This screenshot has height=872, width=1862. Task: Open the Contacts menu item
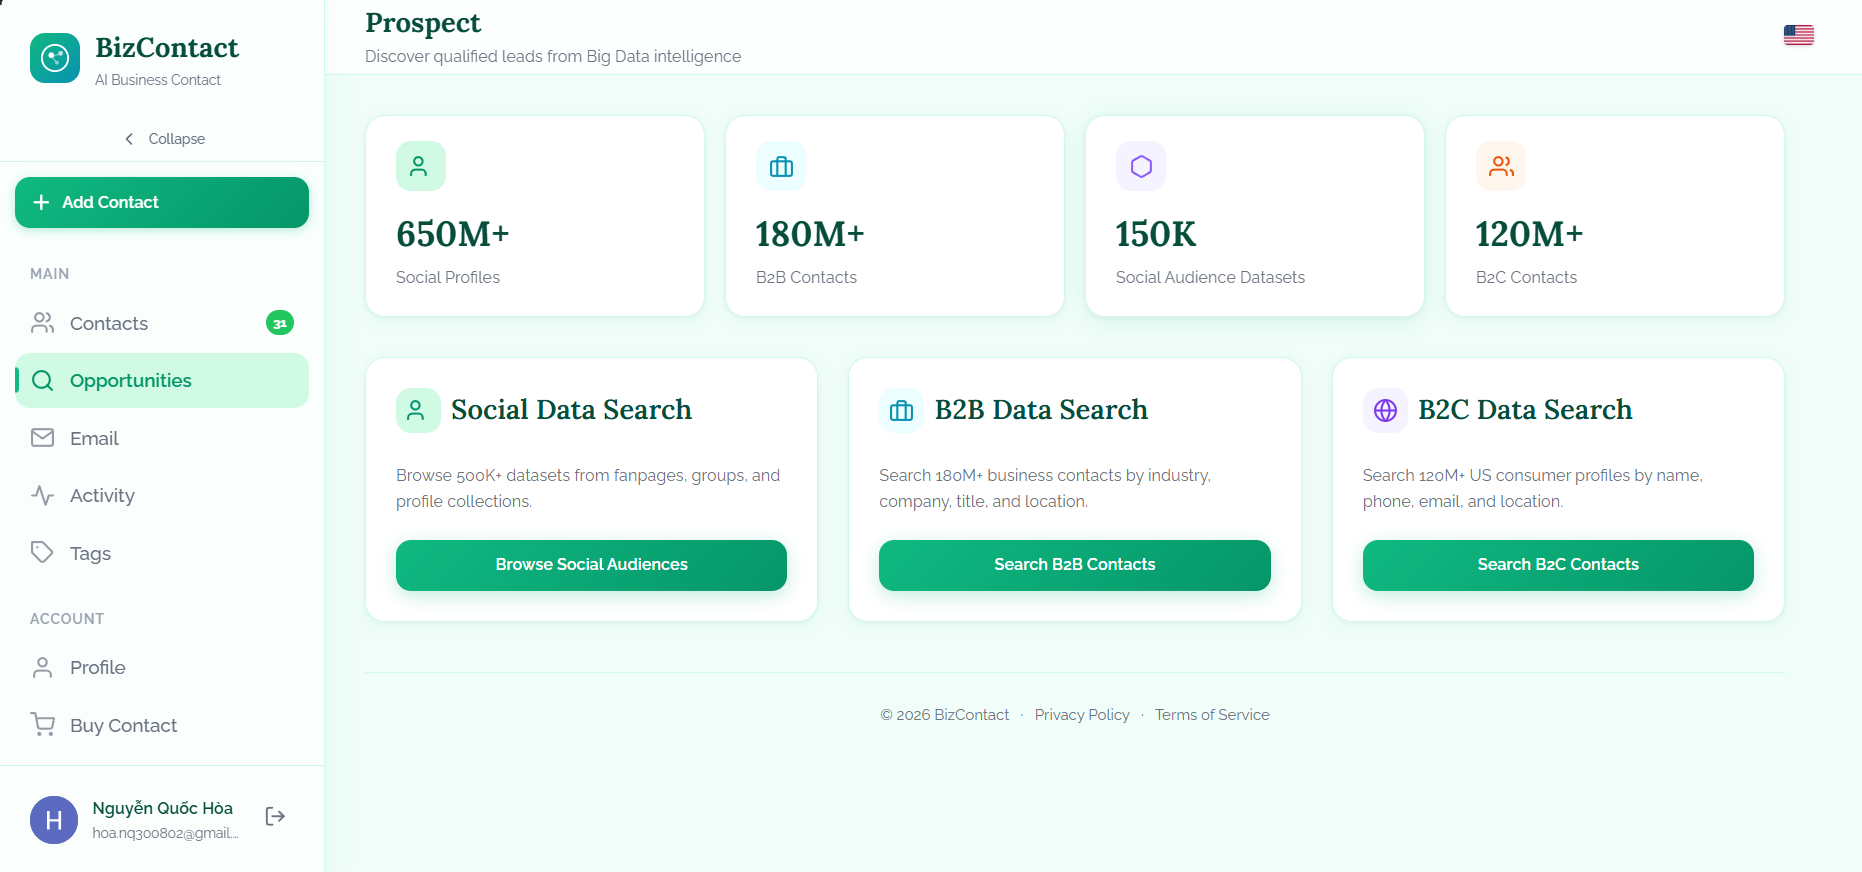click(162, 323)
